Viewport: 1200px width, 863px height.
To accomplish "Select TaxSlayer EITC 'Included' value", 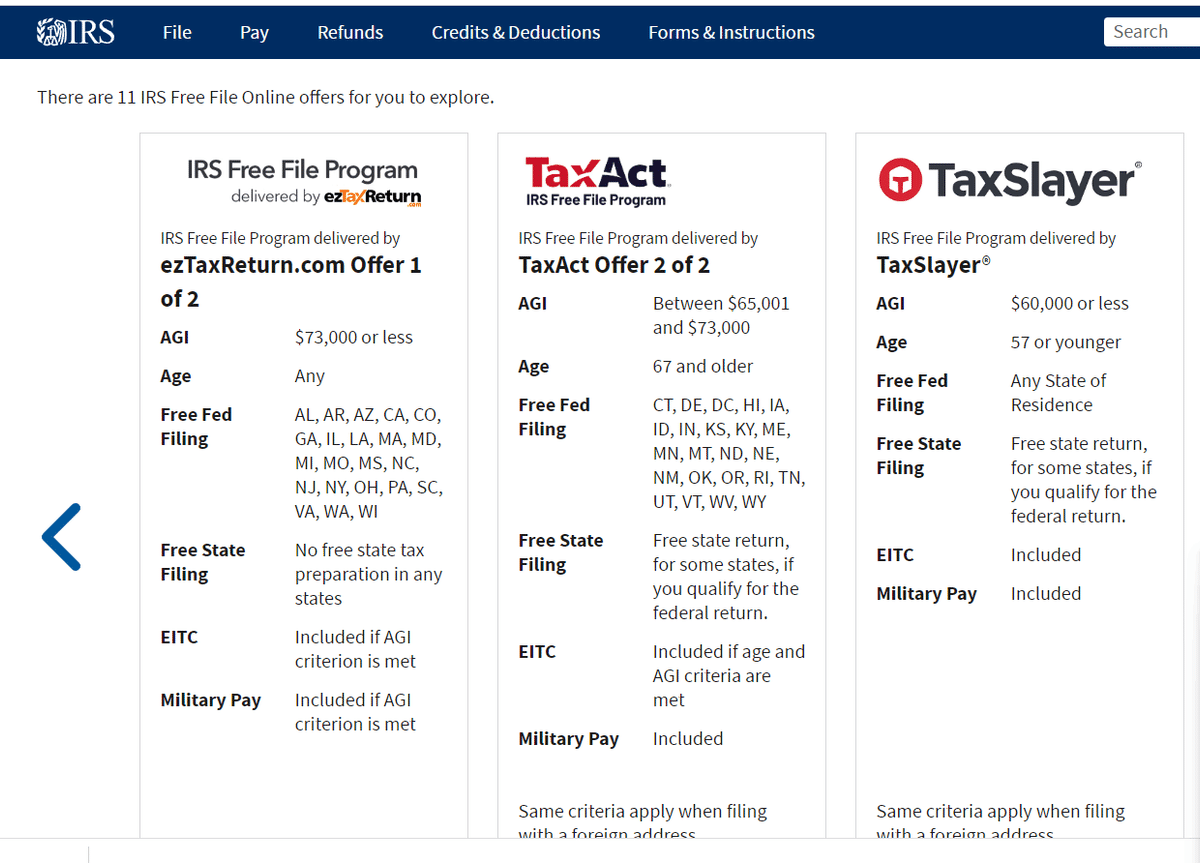I will (x=1046, y=555).
